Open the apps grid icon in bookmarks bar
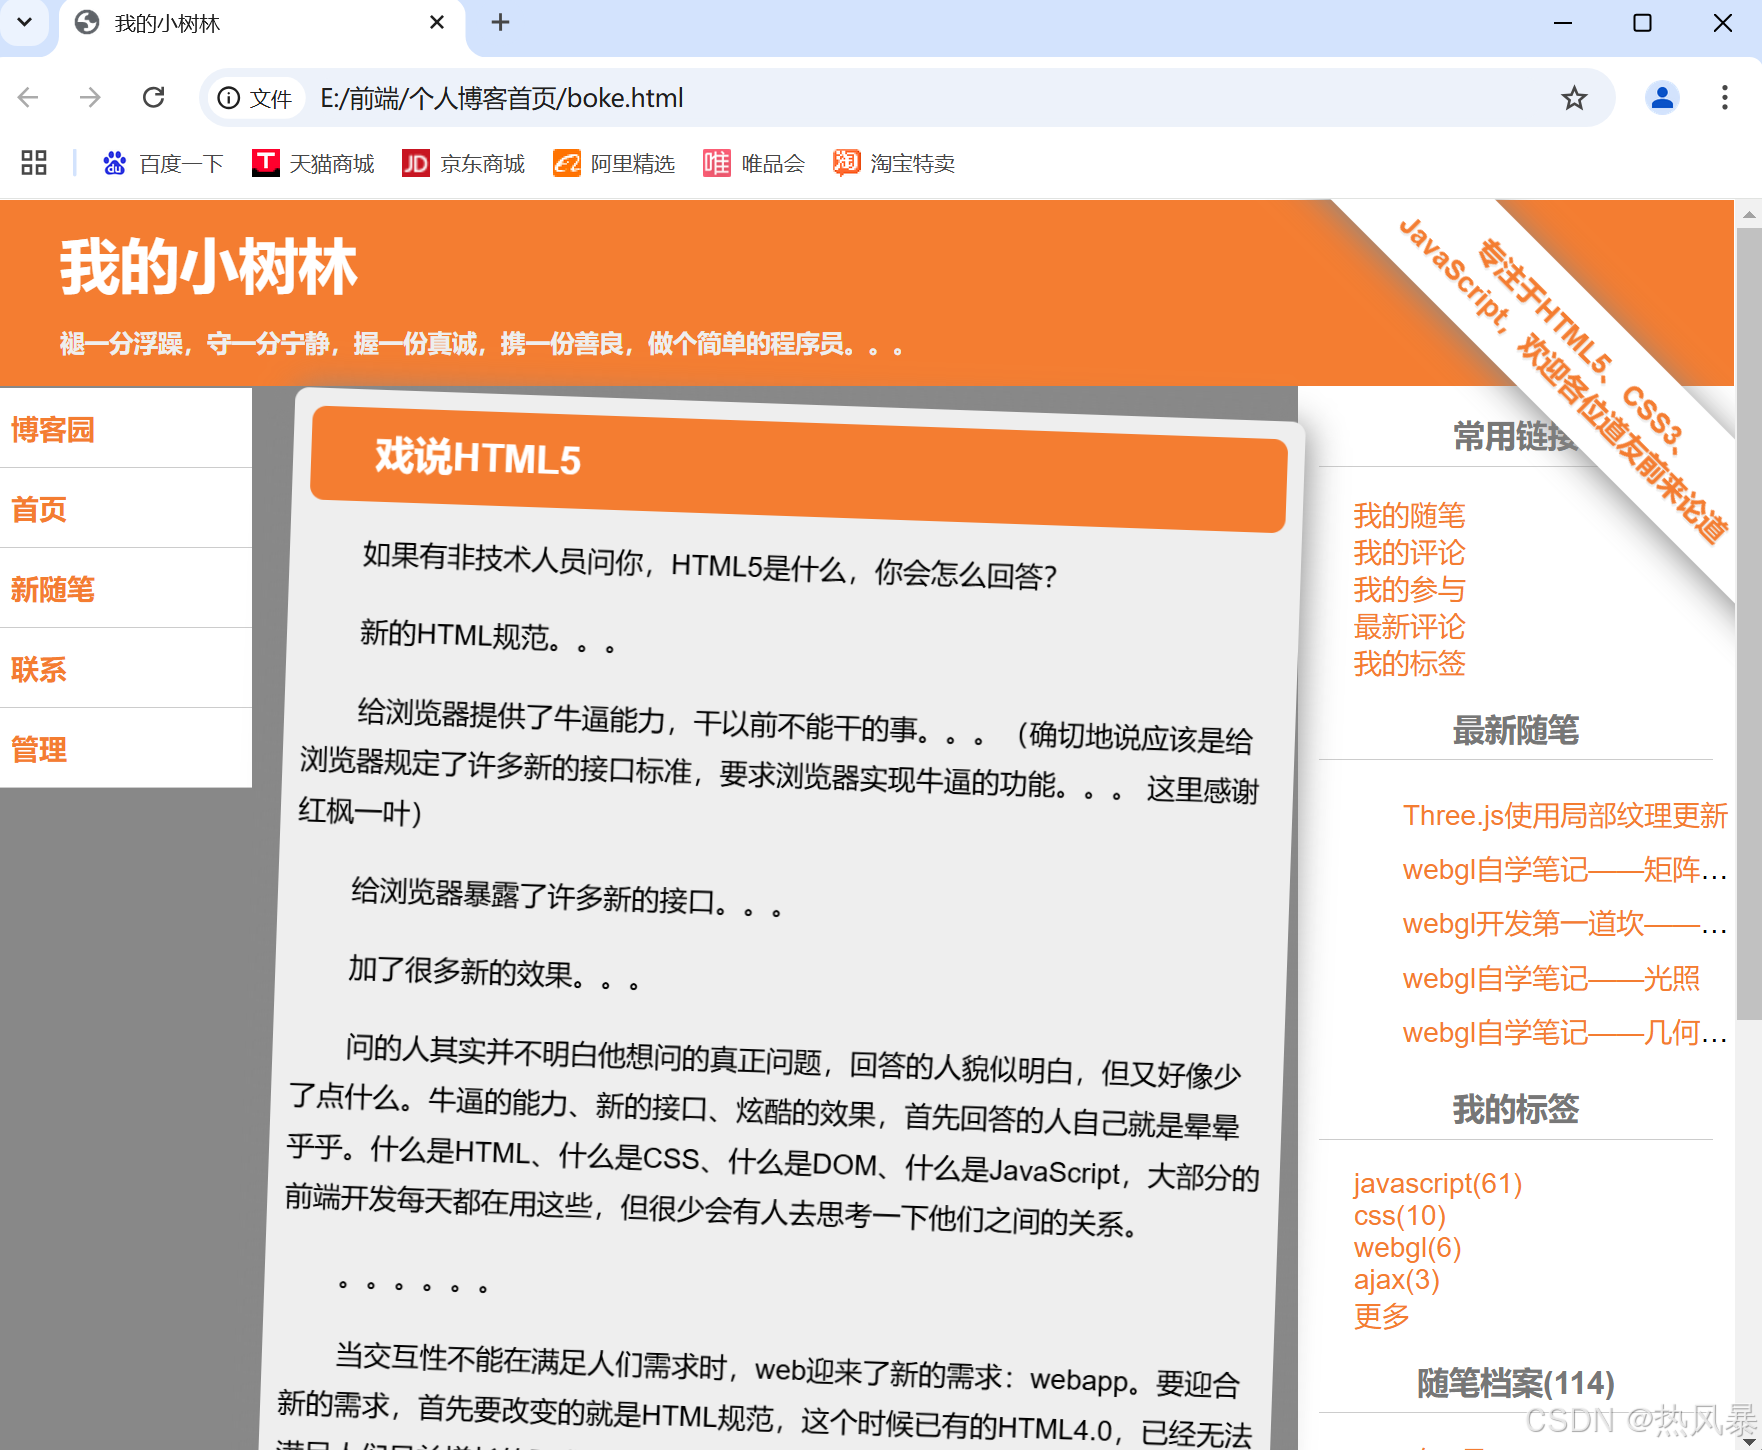Viewport: 1762px width, 1450px height. 34,163
